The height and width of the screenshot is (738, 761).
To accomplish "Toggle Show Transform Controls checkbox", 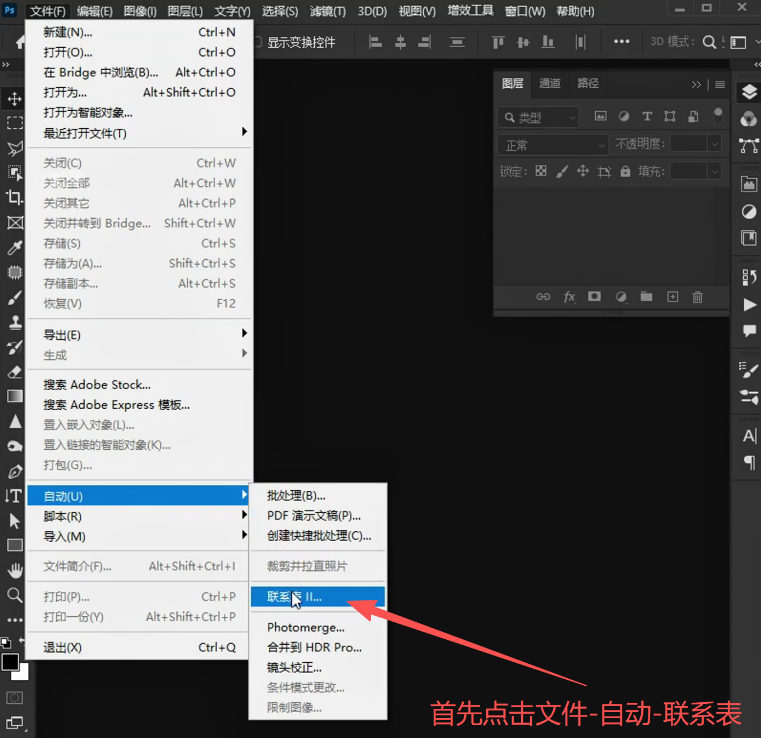I will pyautogui.click(x=258, y=42).
